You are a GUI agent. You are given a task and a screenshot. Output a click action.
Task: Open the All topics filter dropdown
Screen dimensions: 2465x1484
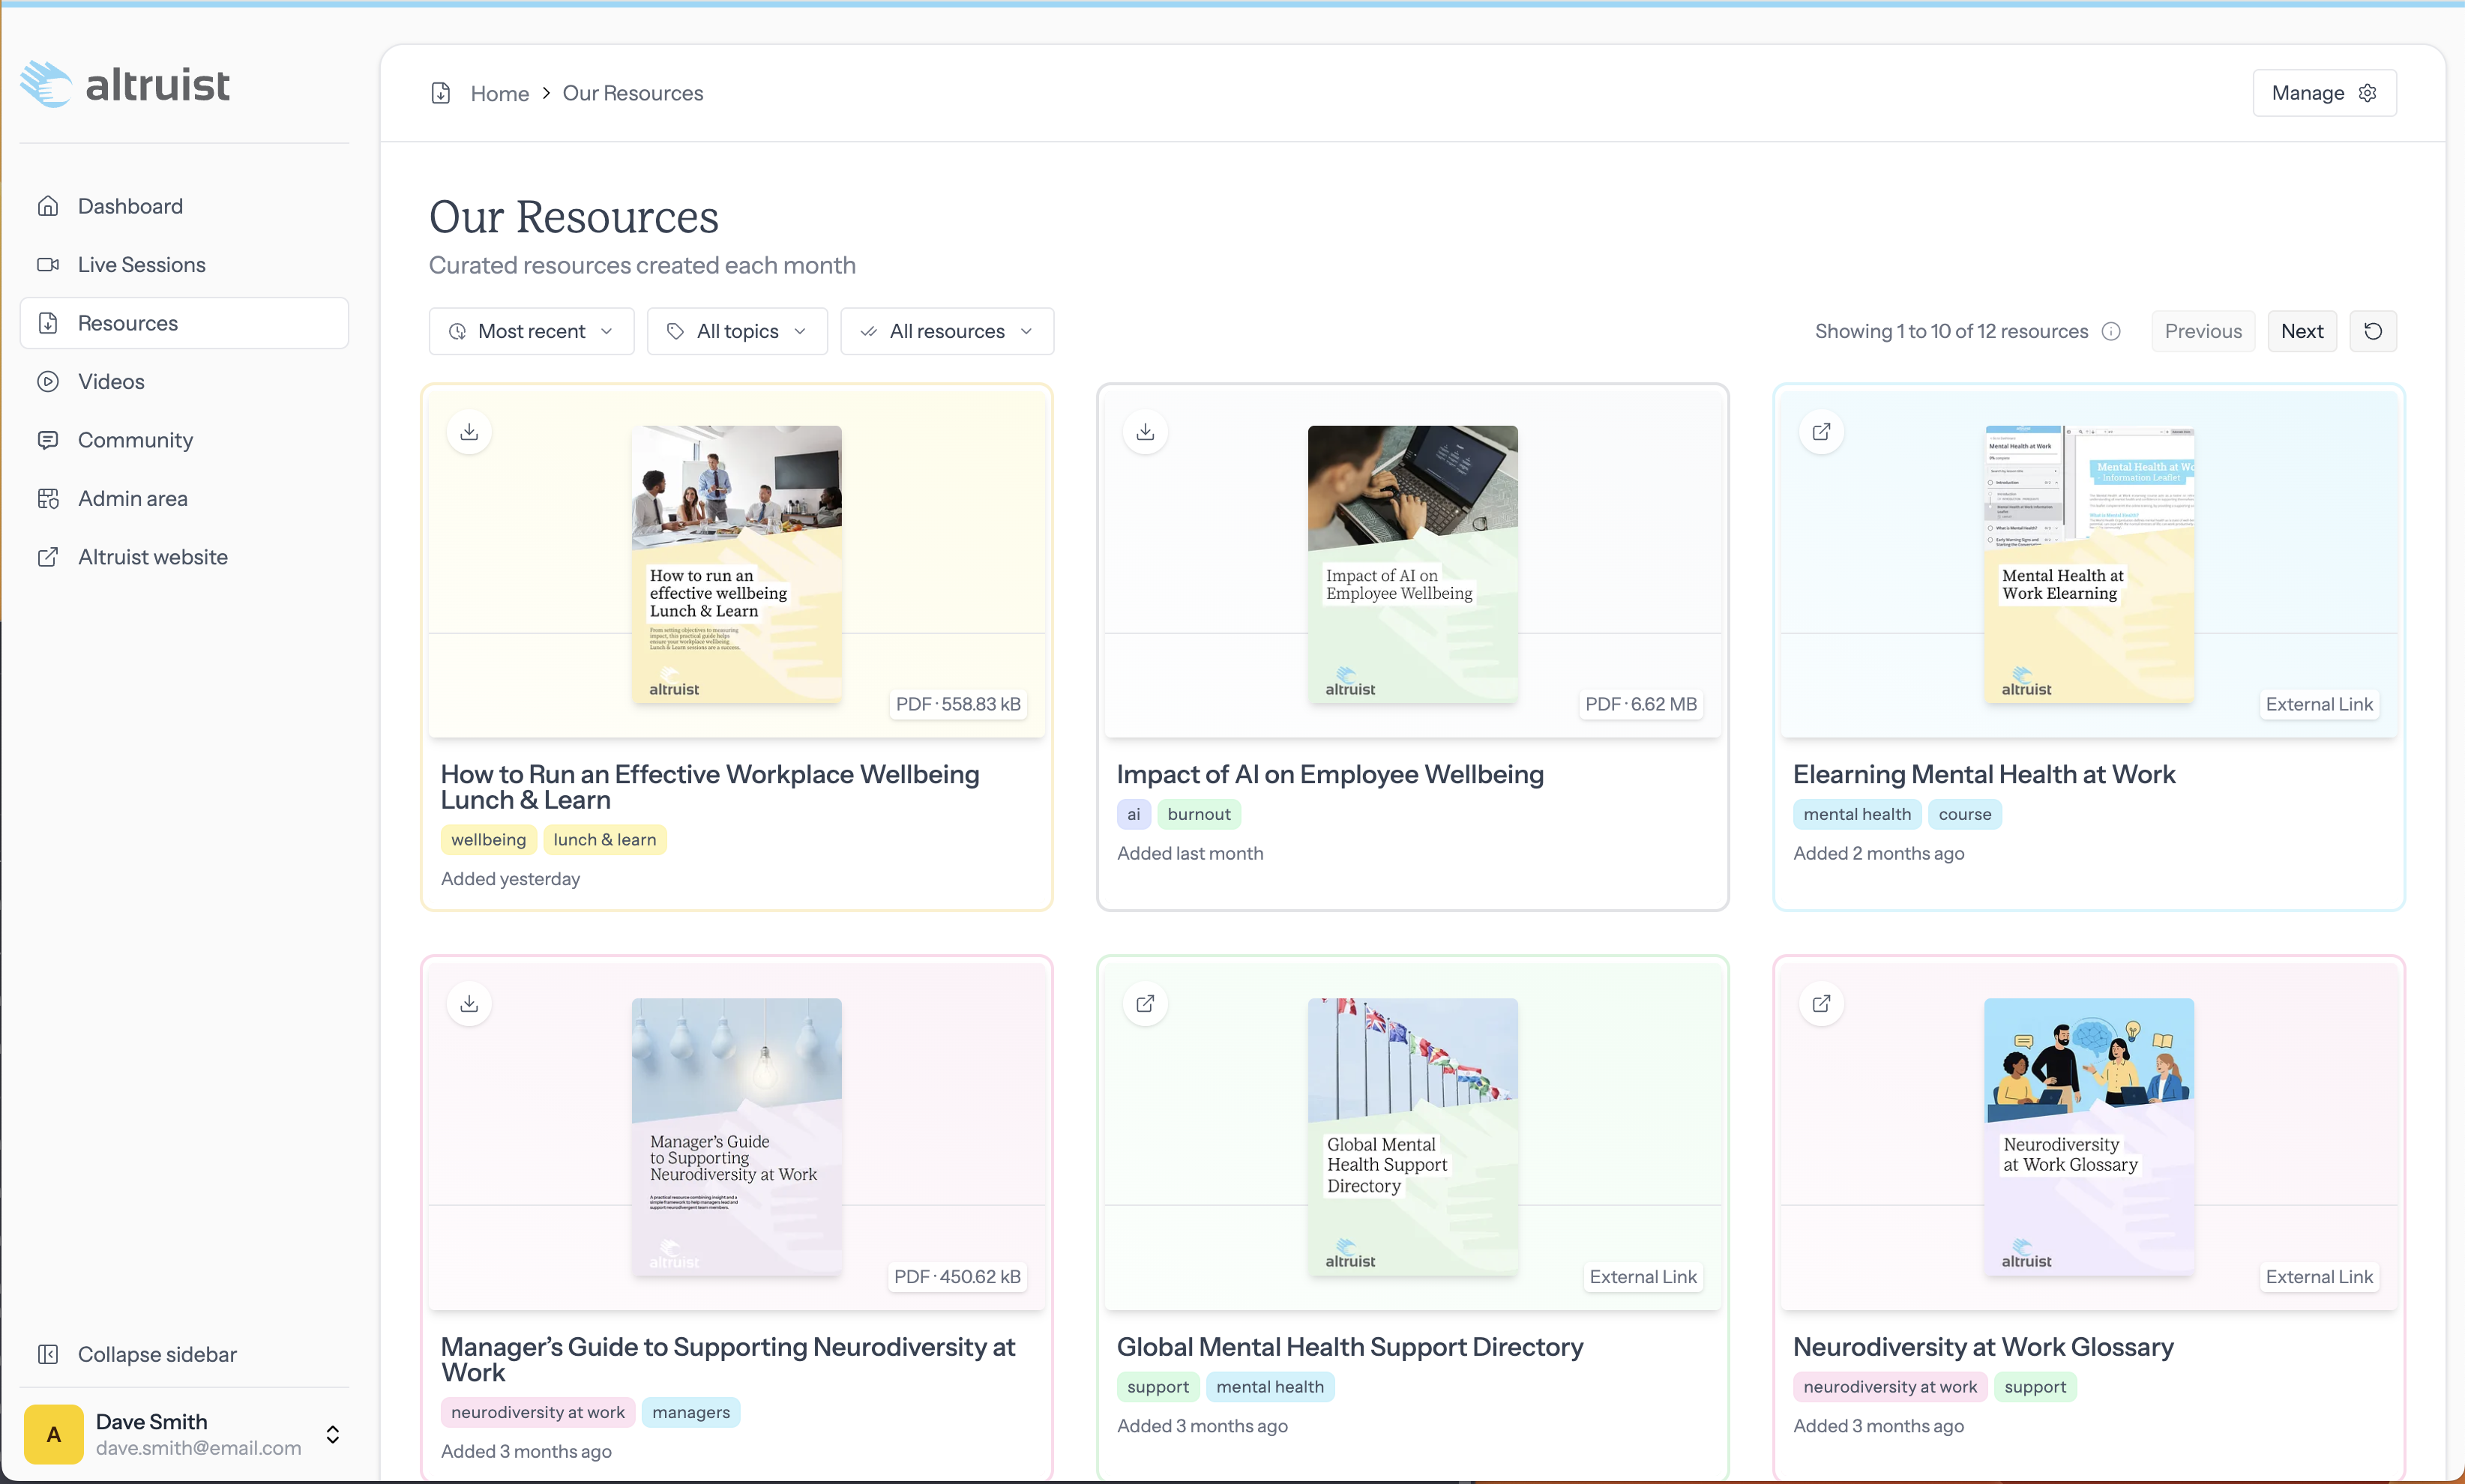(737, 331)
